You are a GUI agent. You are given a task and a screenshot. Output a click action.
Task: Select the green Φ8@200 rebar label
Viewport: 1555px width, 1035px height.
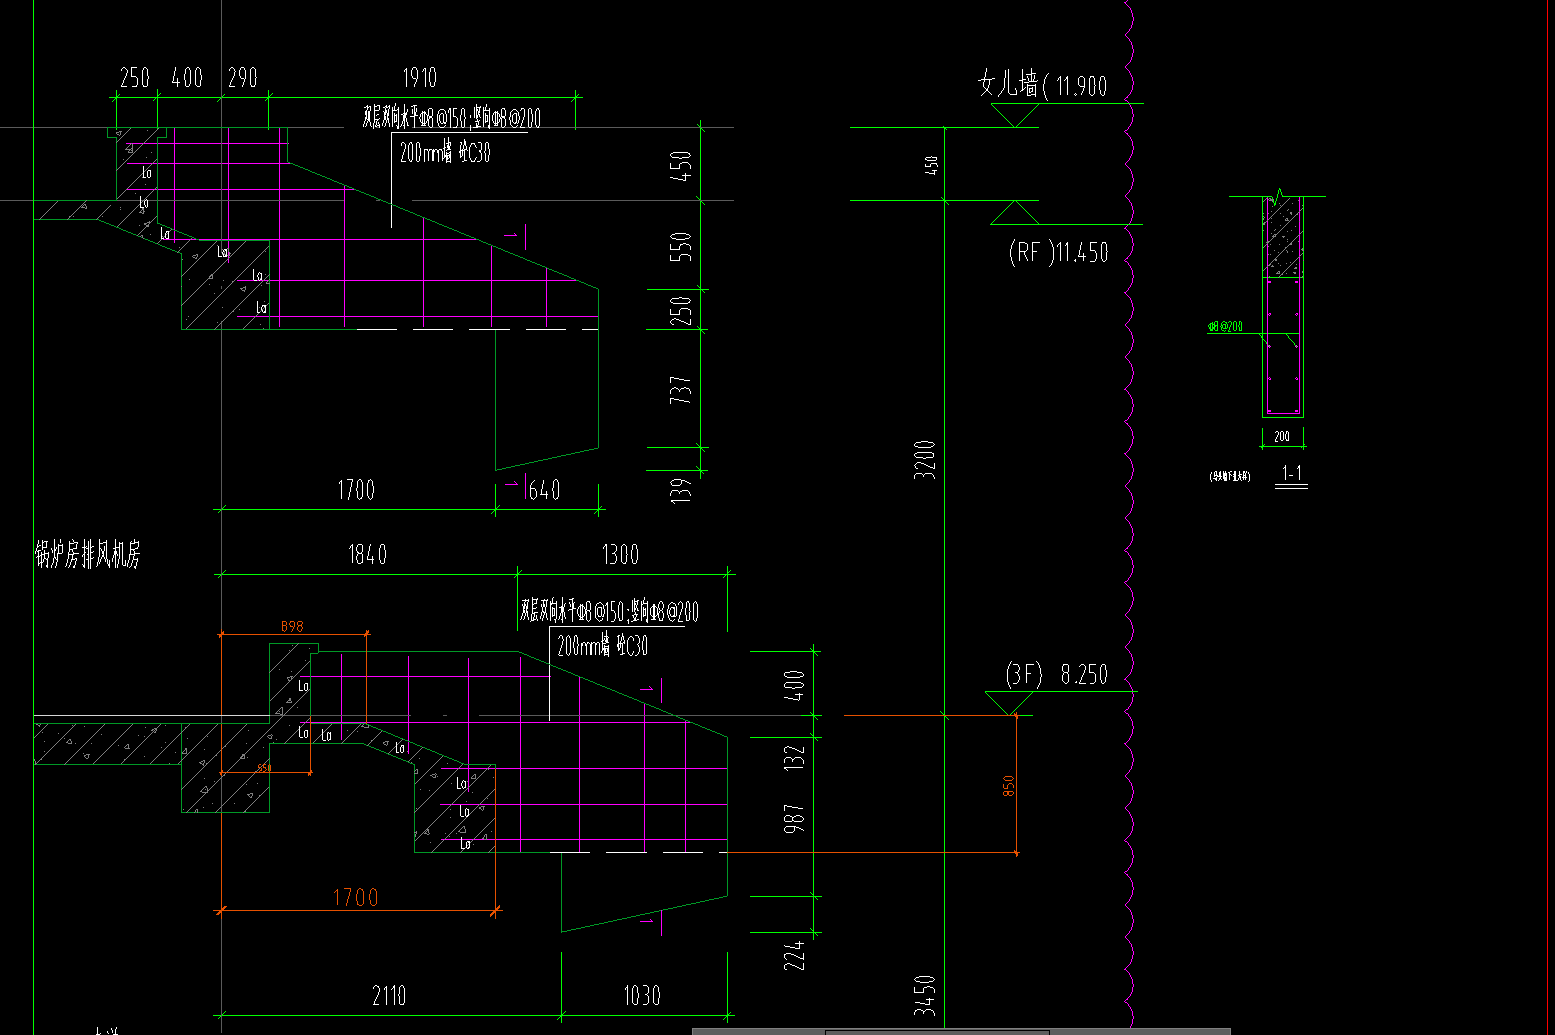click(x=1225, y=326)
